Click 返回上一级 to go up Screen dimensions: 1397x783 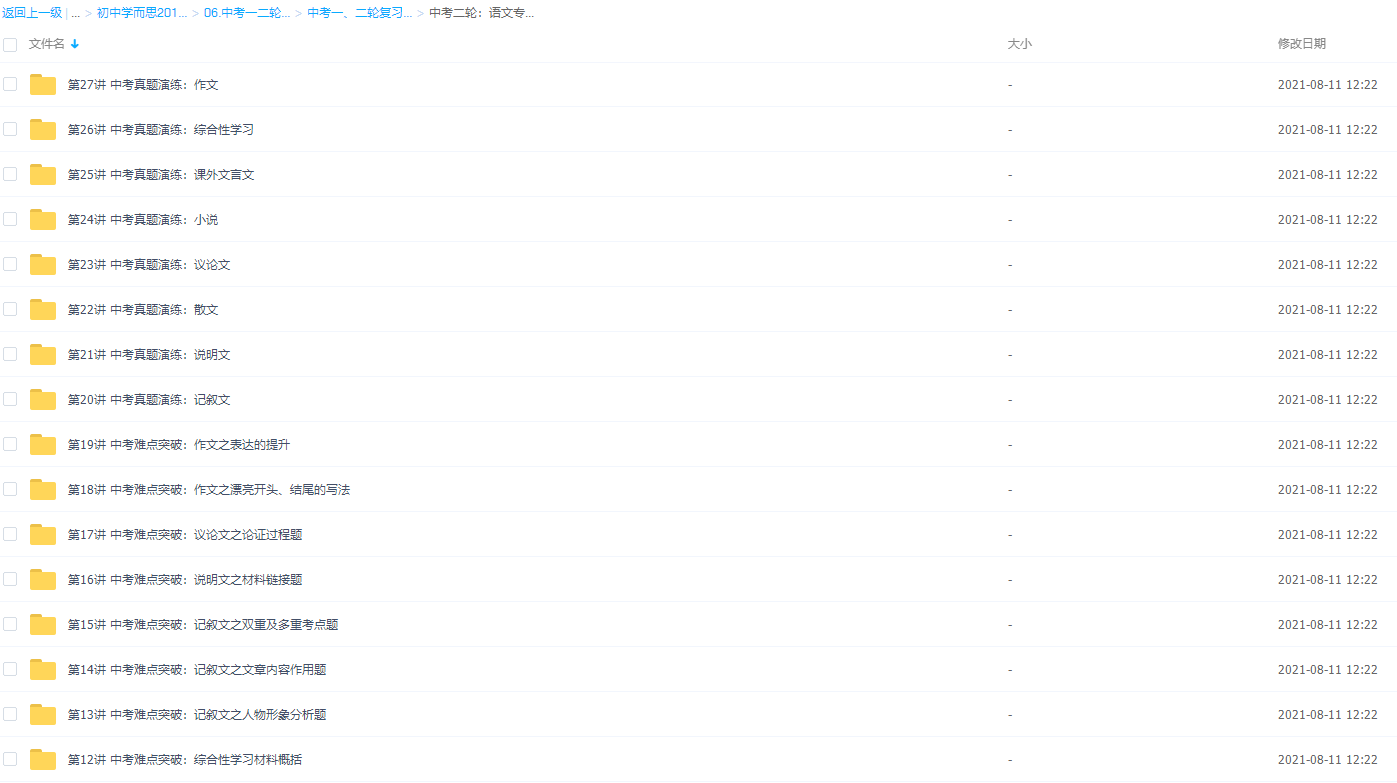click(x=32, y=13)
